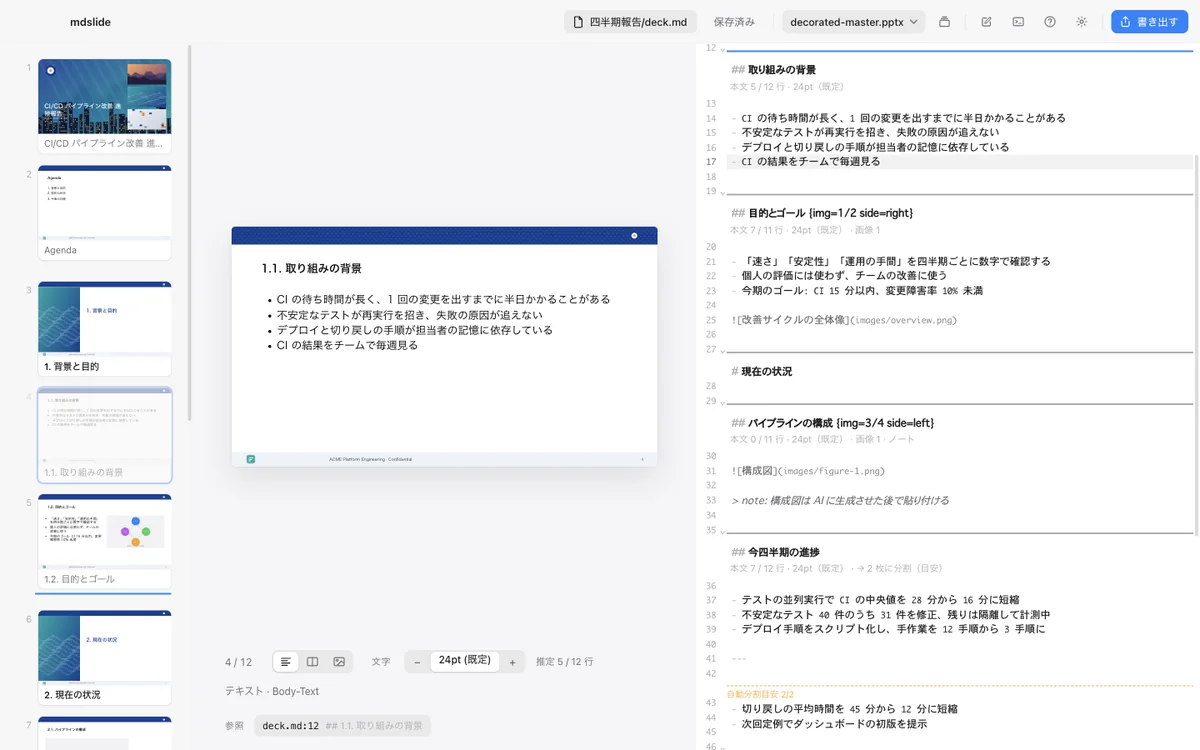1200x750 pixels.
Task: Click the editor line デプロイ手順をスクリプト化し
Action: coord(960,629)
